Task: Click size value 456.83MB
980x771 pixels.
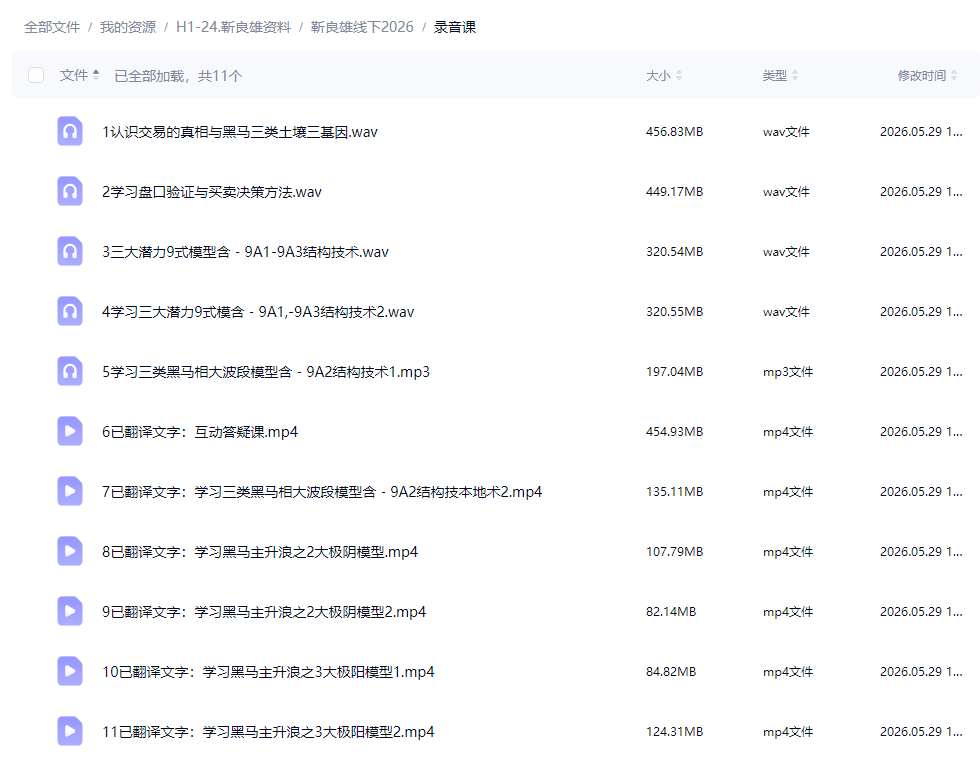Action: 674,132
